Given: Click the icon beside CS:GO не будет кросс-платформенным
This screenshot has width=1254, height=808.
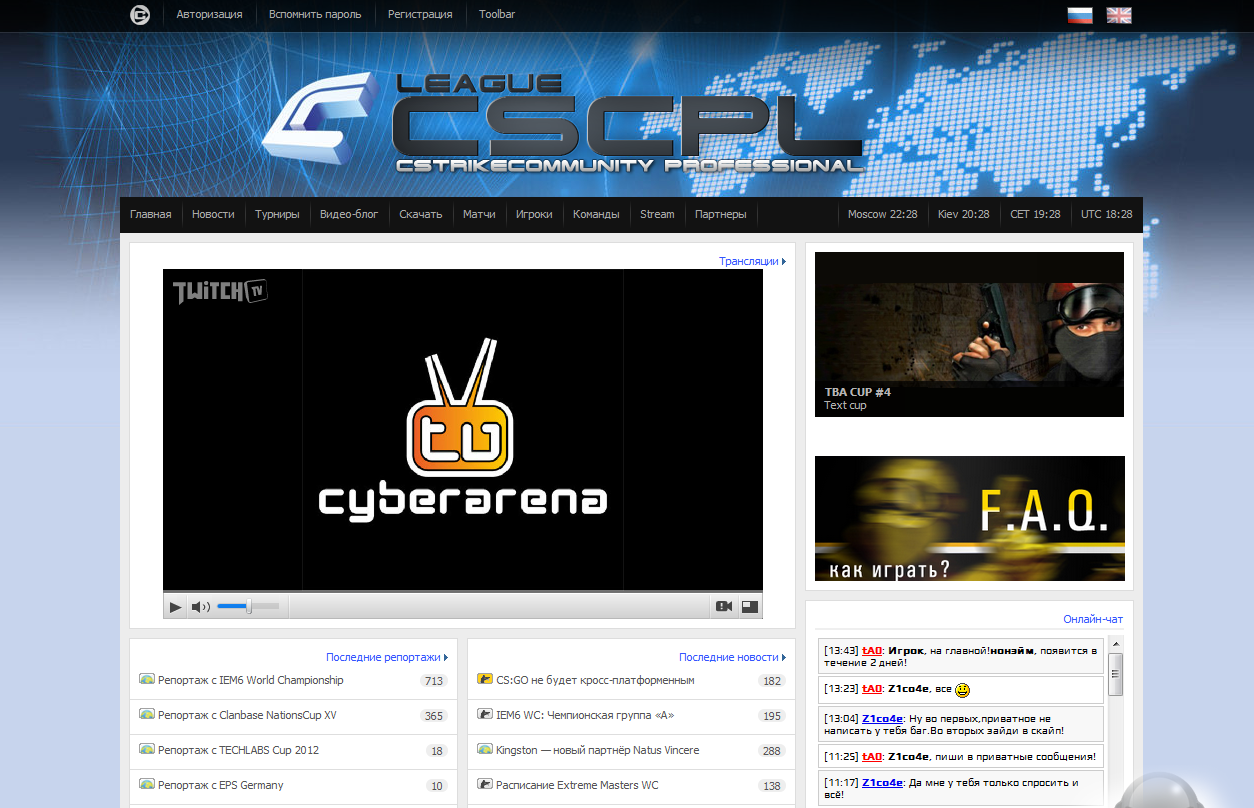Looking at the screenshot, I should point(485,680).
